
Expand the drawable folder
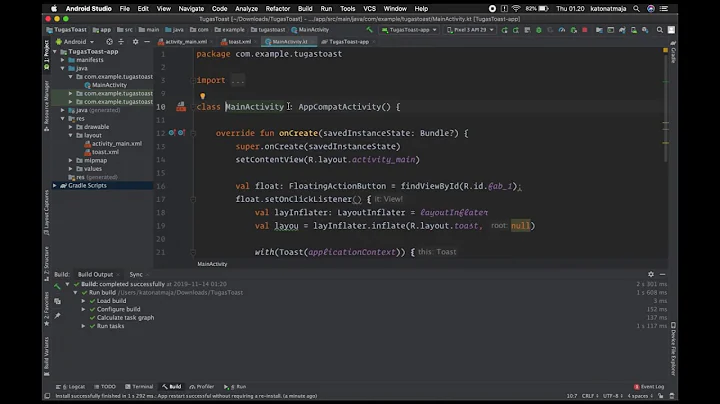point(71,127)
